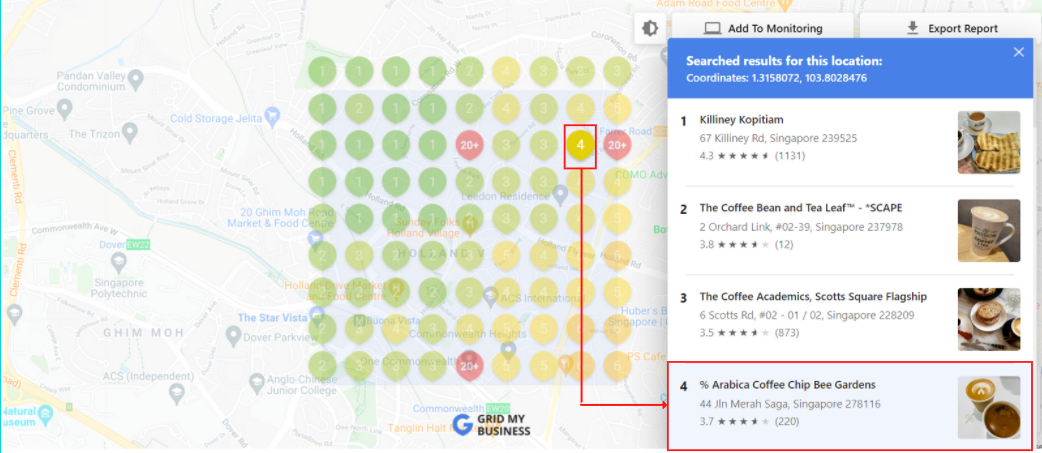This screenshot has height=453, width=1042.
Task: Open the Dover Parkview map pin
Action: [x=233, y=338]
